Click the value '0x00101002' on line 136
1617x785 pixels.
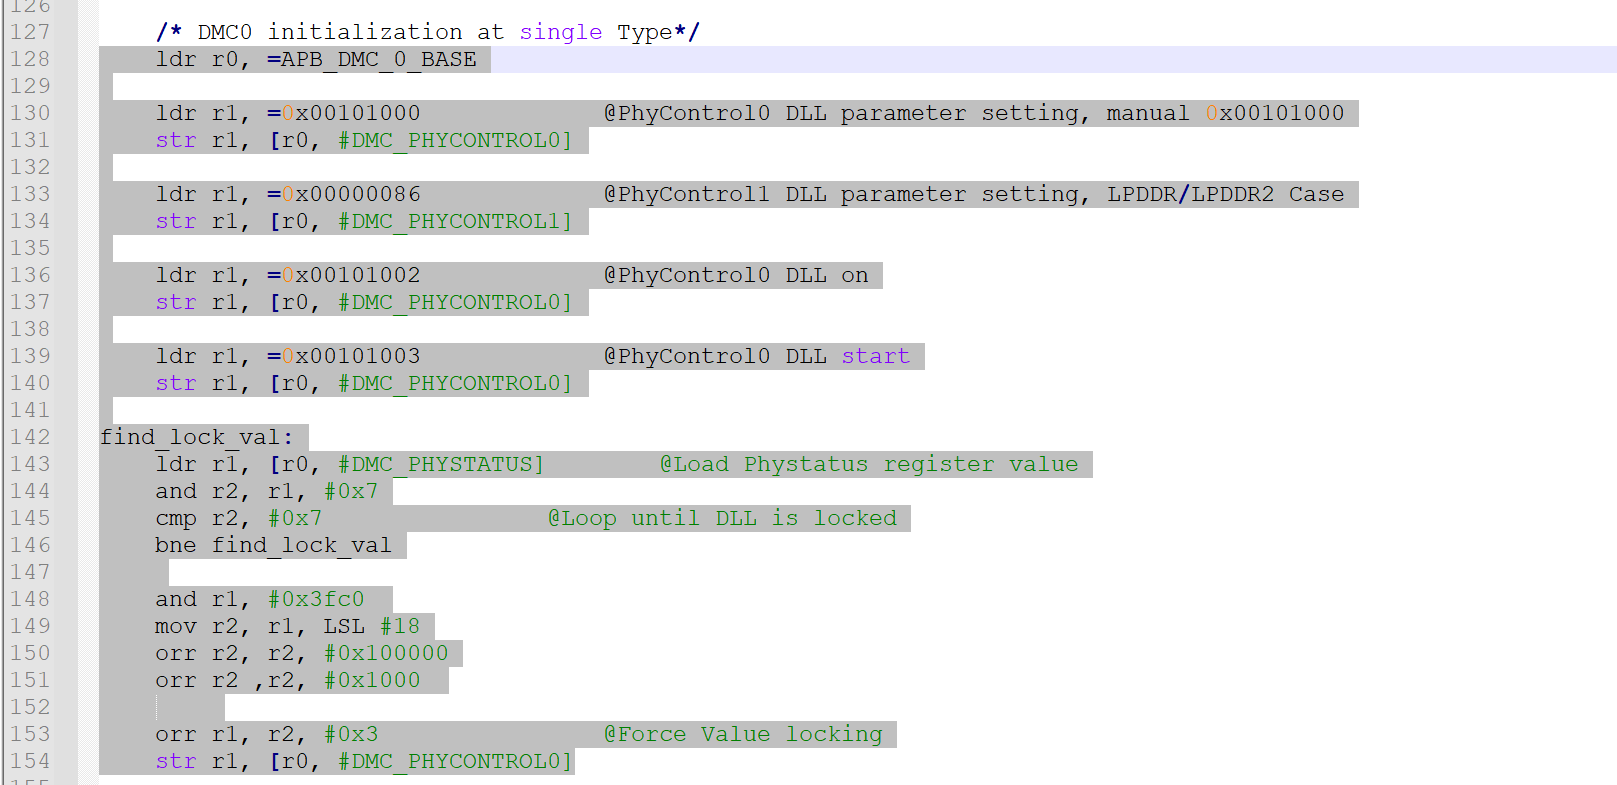351,275
